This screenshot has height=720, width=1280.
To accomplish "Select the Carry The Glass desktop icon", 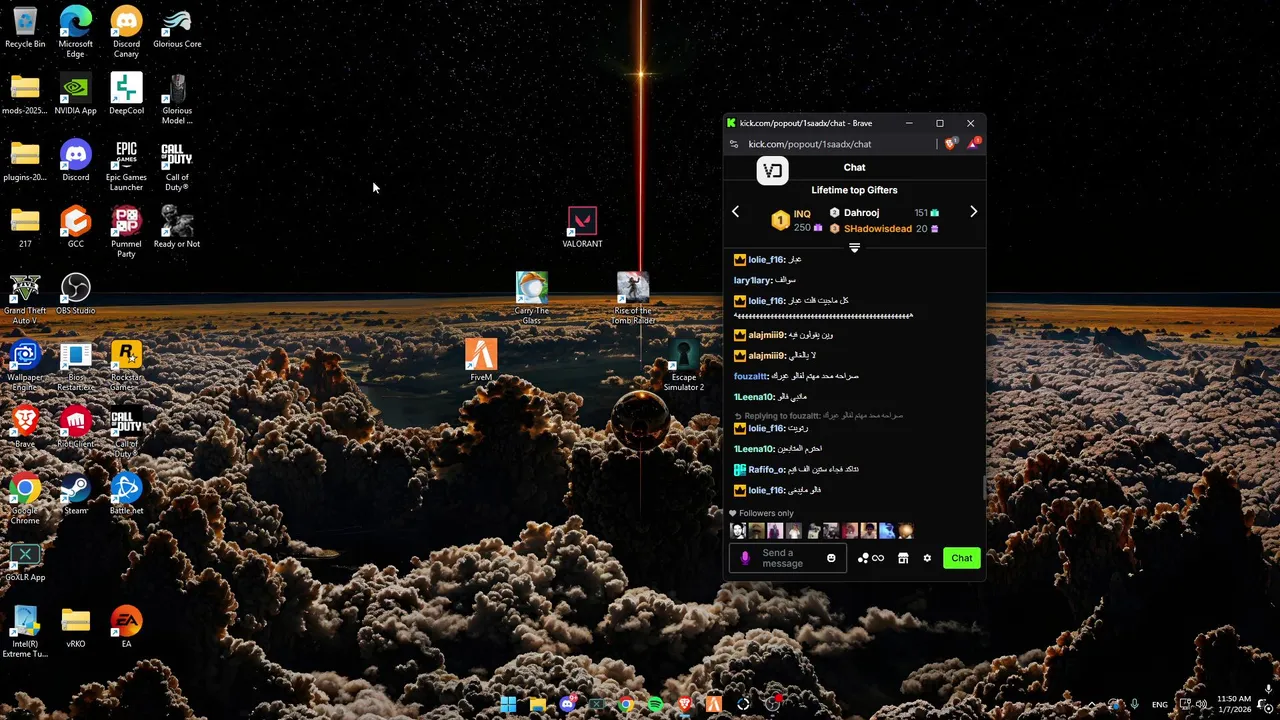I will click(531, 299).
